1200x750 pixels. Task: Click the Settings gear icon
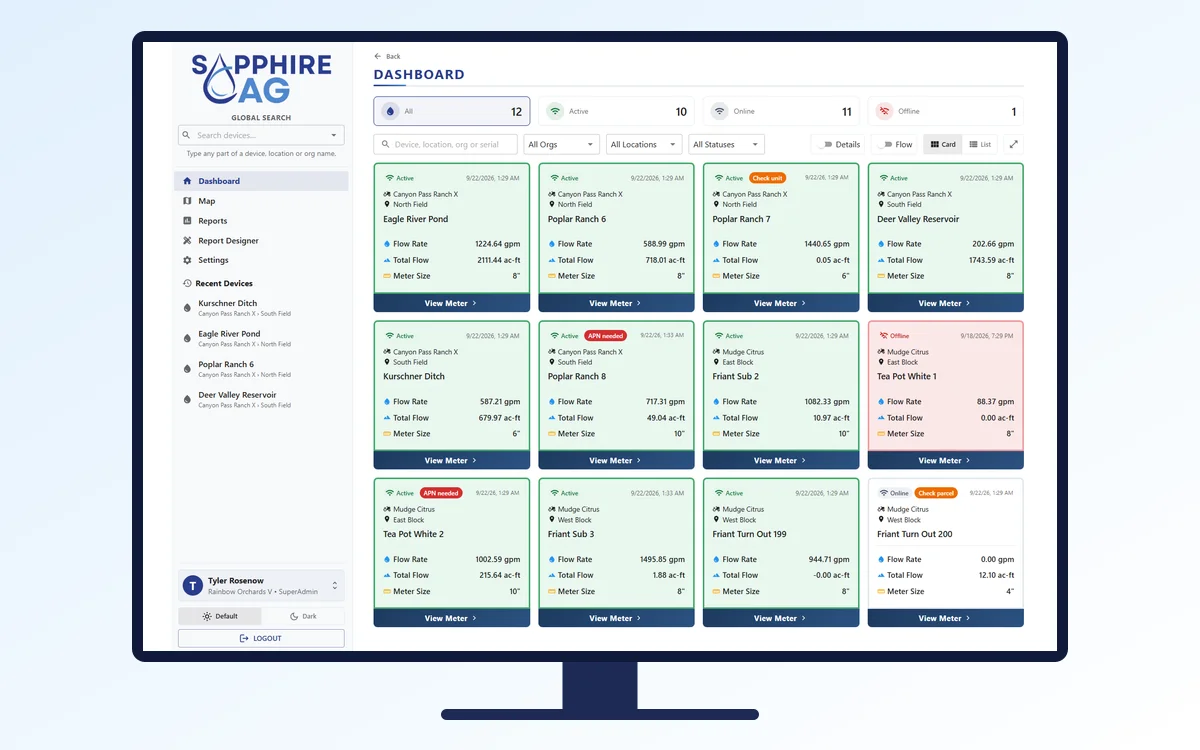187,260
